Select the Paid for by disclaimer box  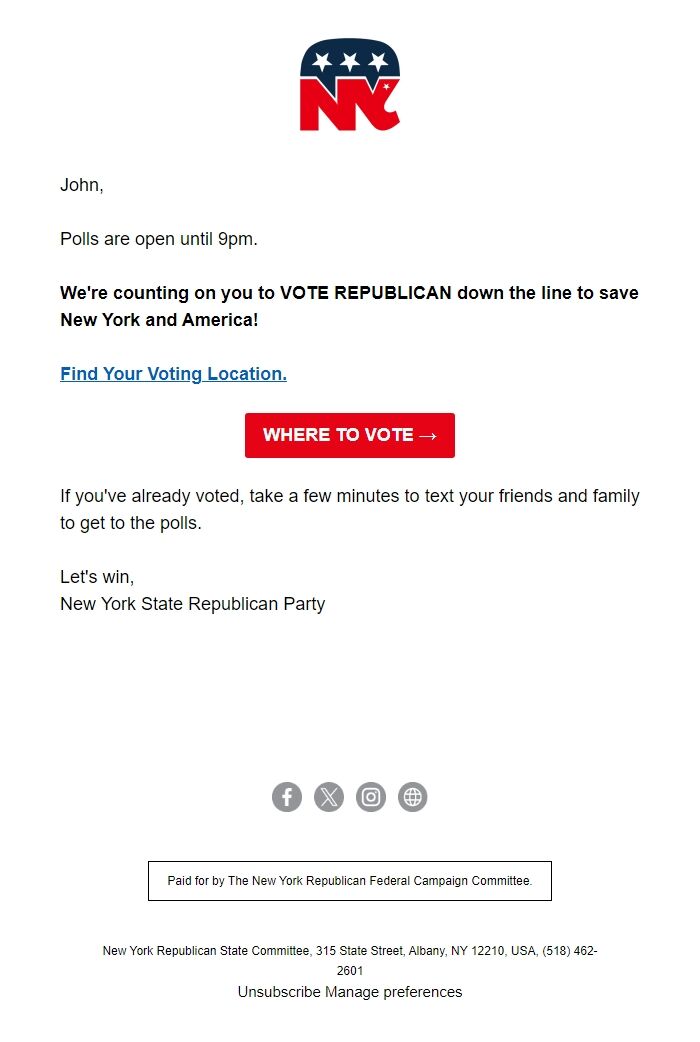[350, 880]
